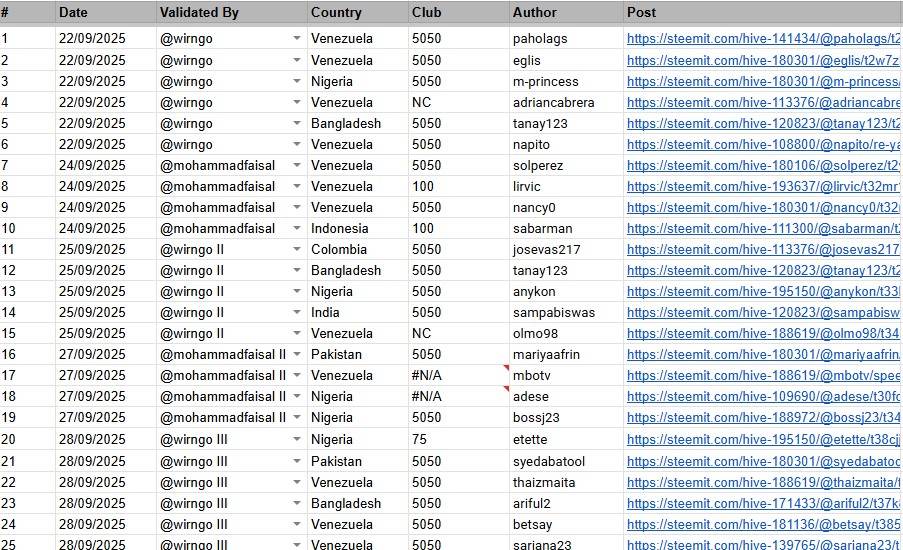Image resolution: width=903 pixels, height=550 pixels.
Task: Open the thaizmaita steemit post link
Action: [763, 483]
